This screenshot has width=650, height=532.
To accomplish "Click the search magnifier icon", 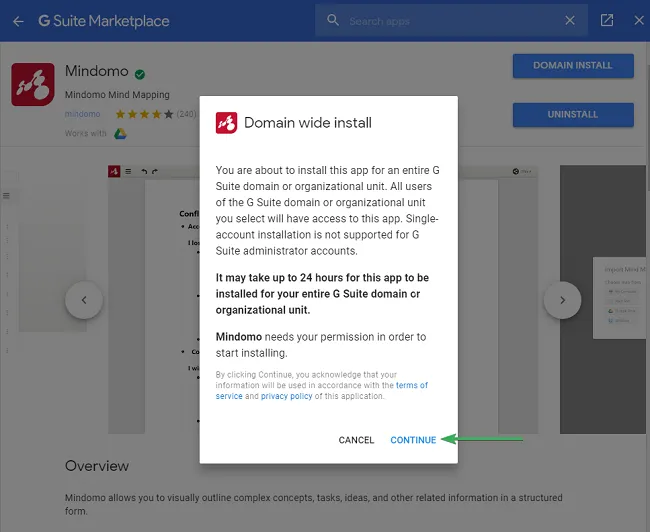I will pos(333,21).
